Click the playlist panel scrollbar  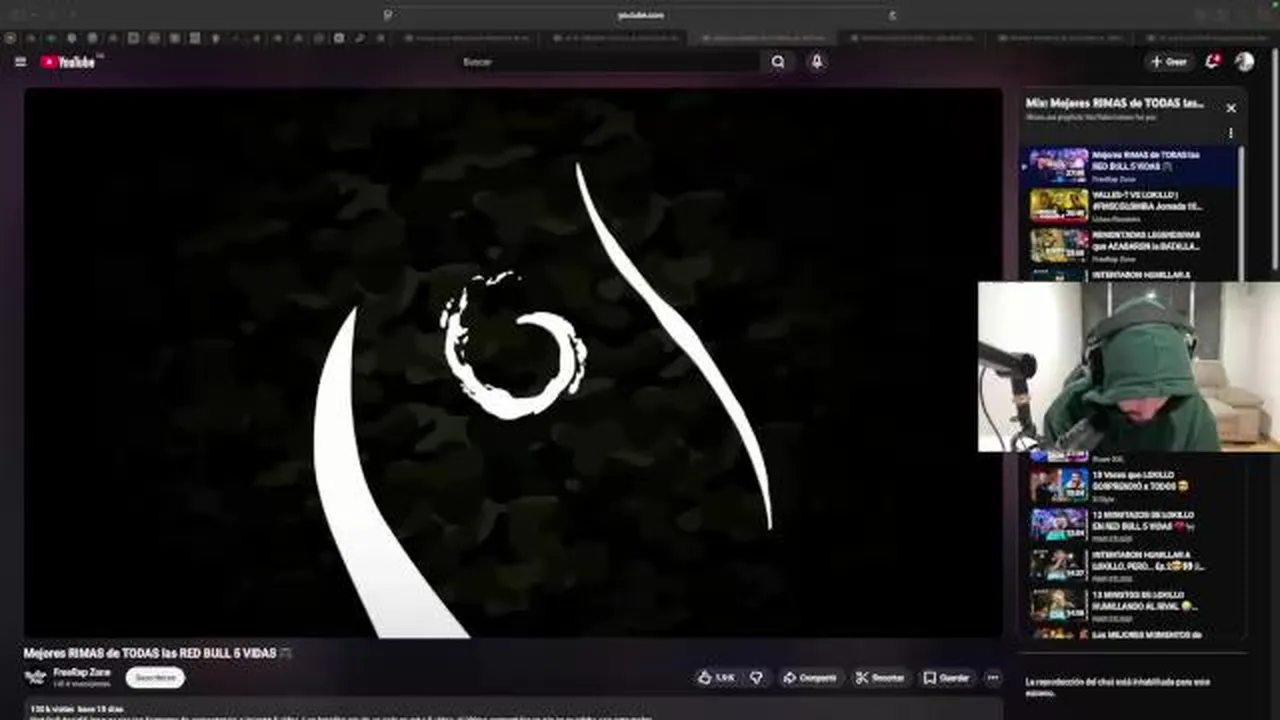click(1243, 212)
